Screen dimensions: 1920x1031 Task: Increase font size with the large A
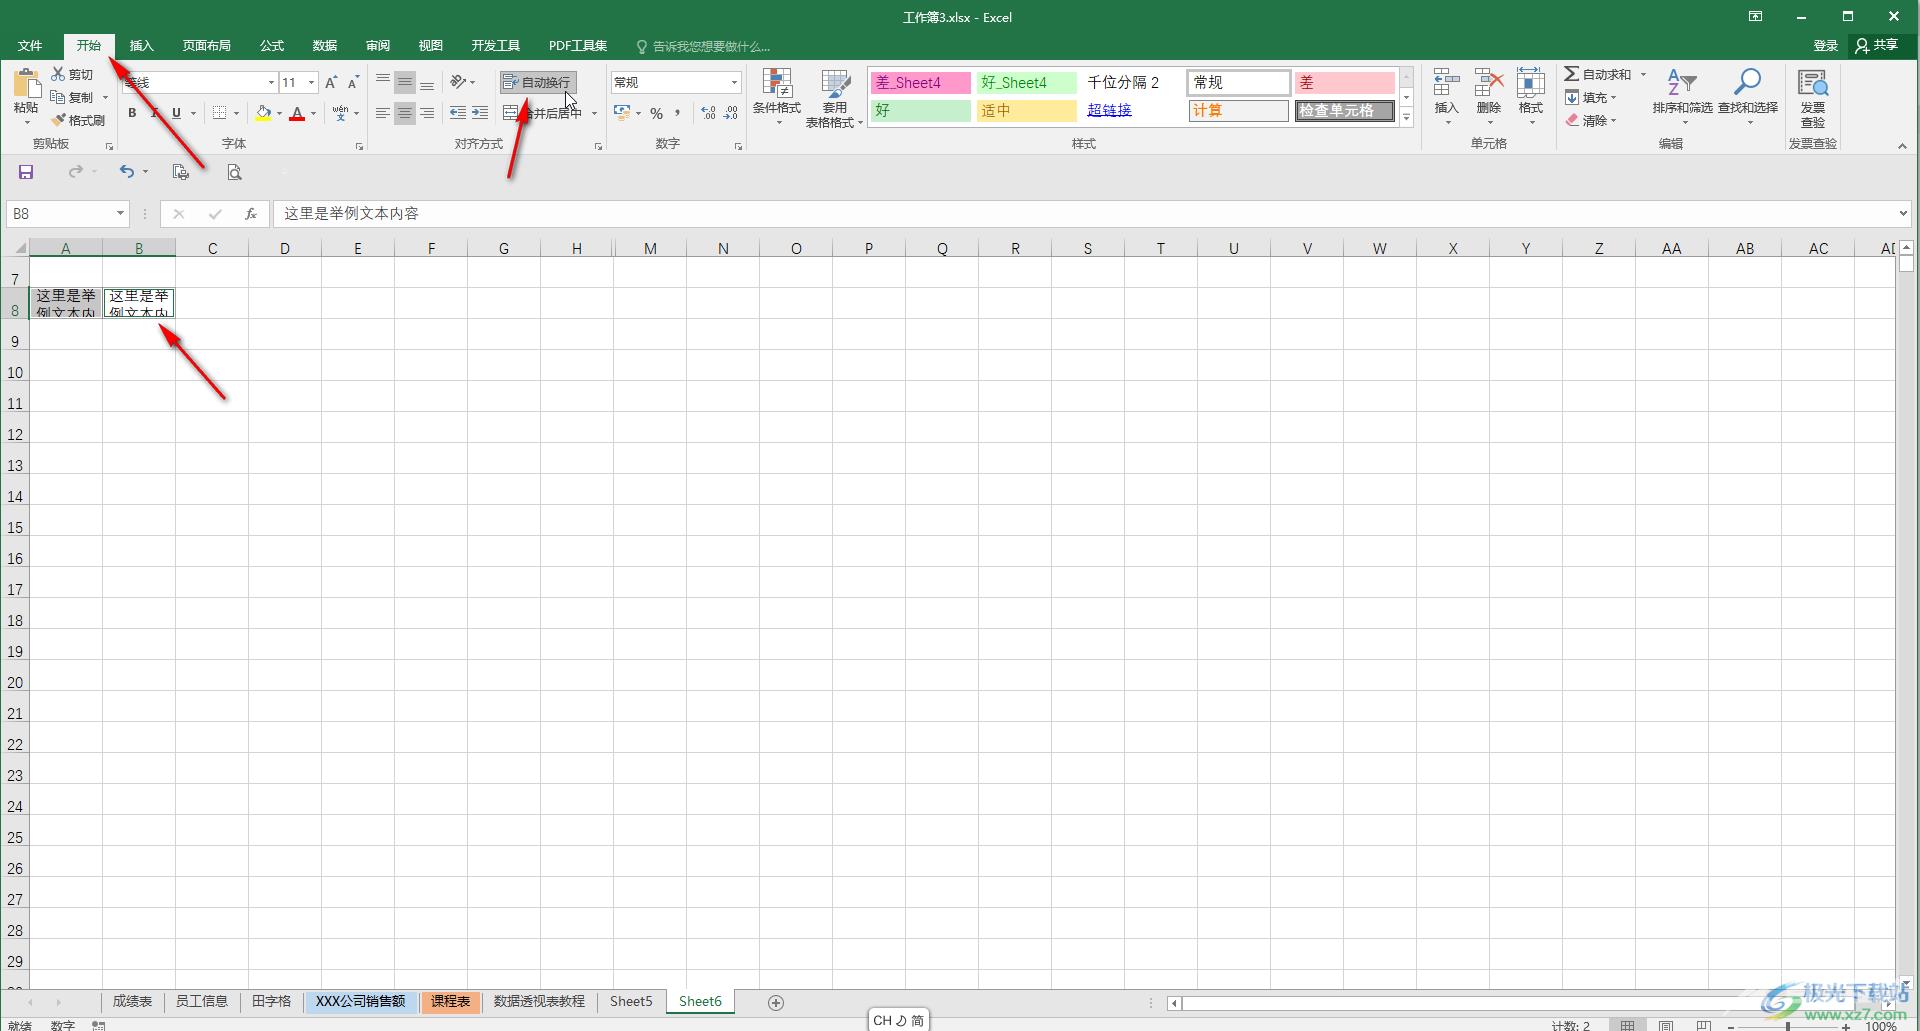pos(331,82)
